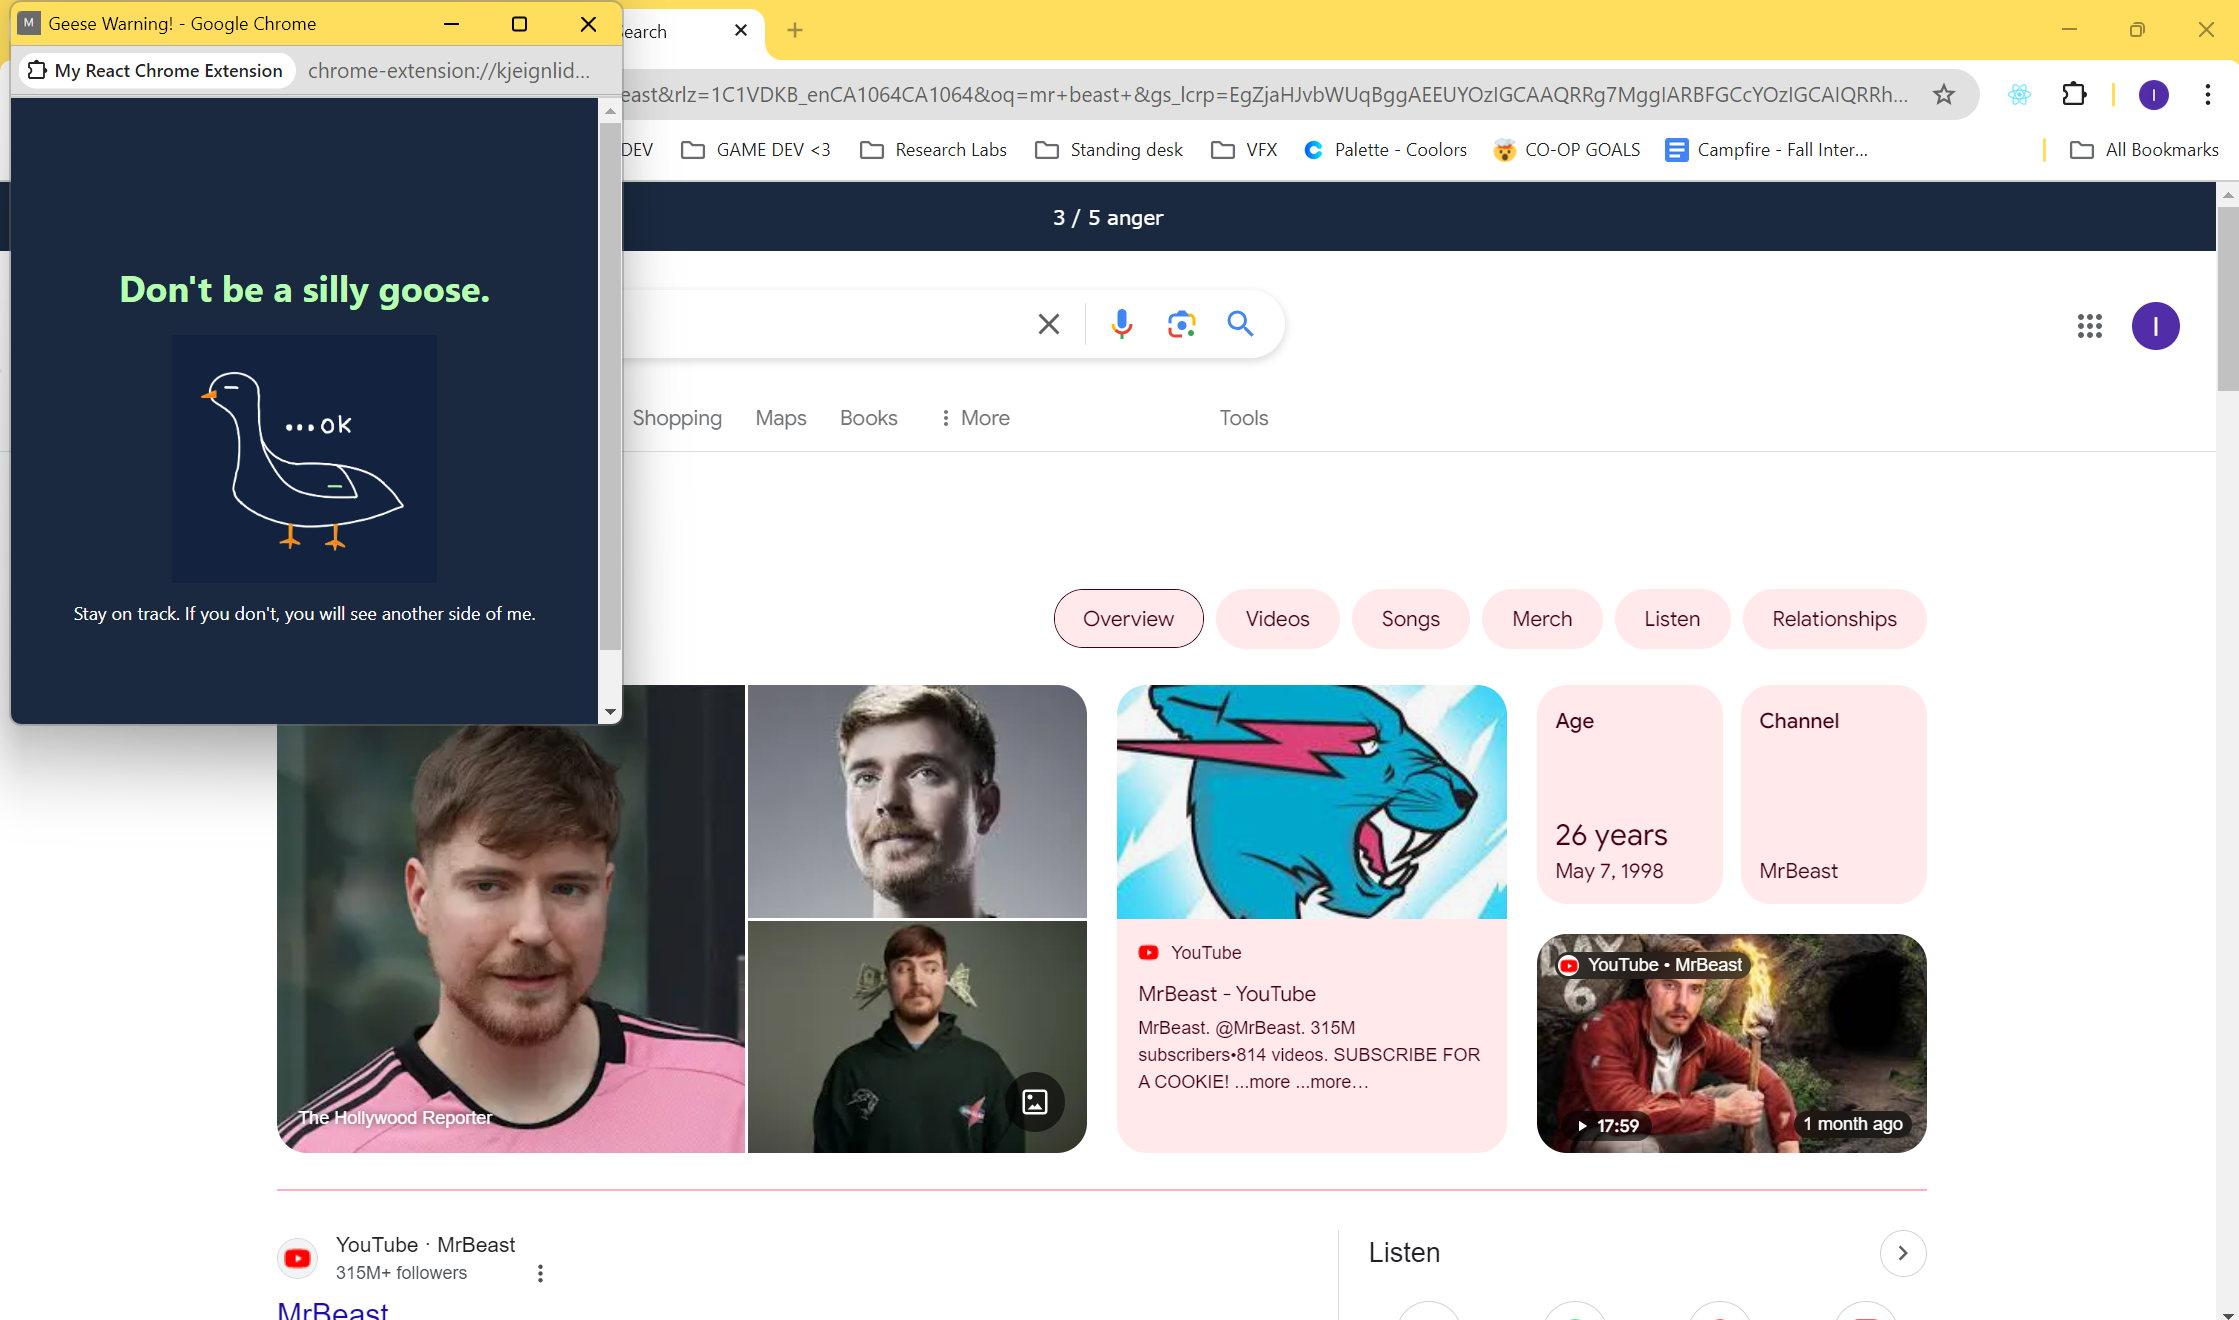Image resolution: width=2239 pixels, height=1320 pixels.
Task: Select the Videos chip
Action: [1277, 619]
